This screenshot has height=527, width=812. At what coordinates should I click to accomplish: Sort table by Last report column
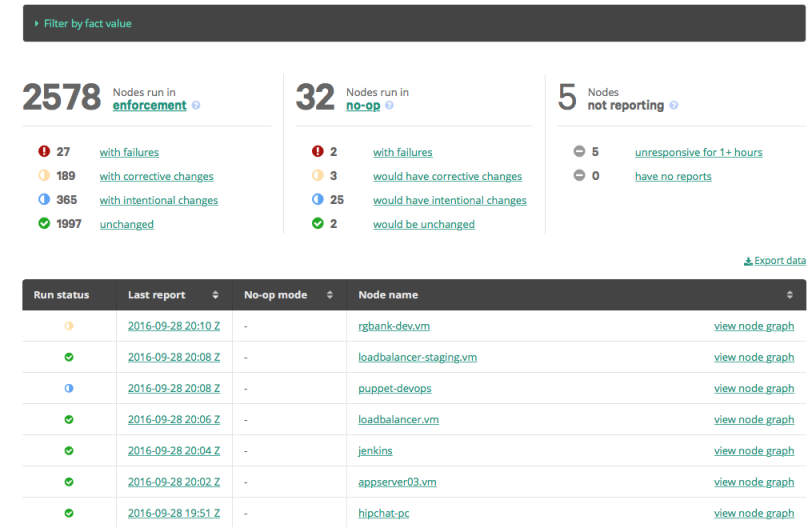[x=215, y=295]
